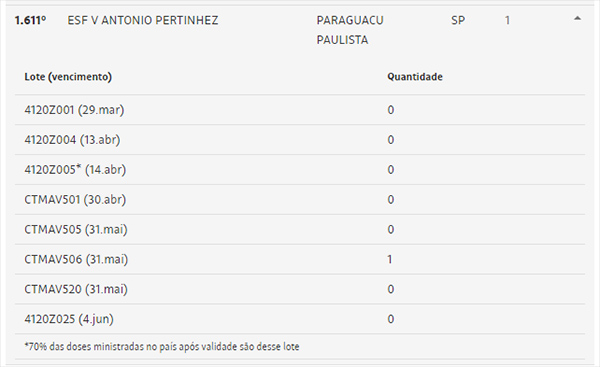Click the Quantidade column header
The height and width of the screenshot is (367, 600).
tap(415, 77)
